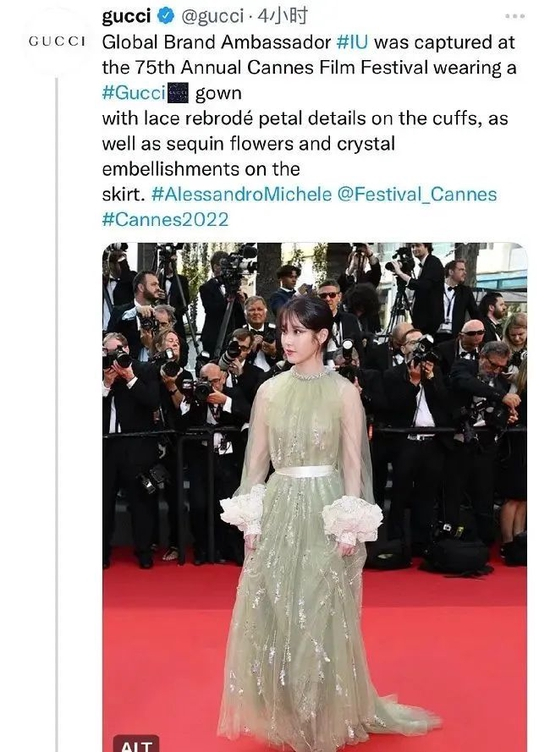The width and height of the screenshot is (550, 752).
Task: Open the tweet's 4小时 timestamp
Action: pyautogui.click(x=282, y=17)
